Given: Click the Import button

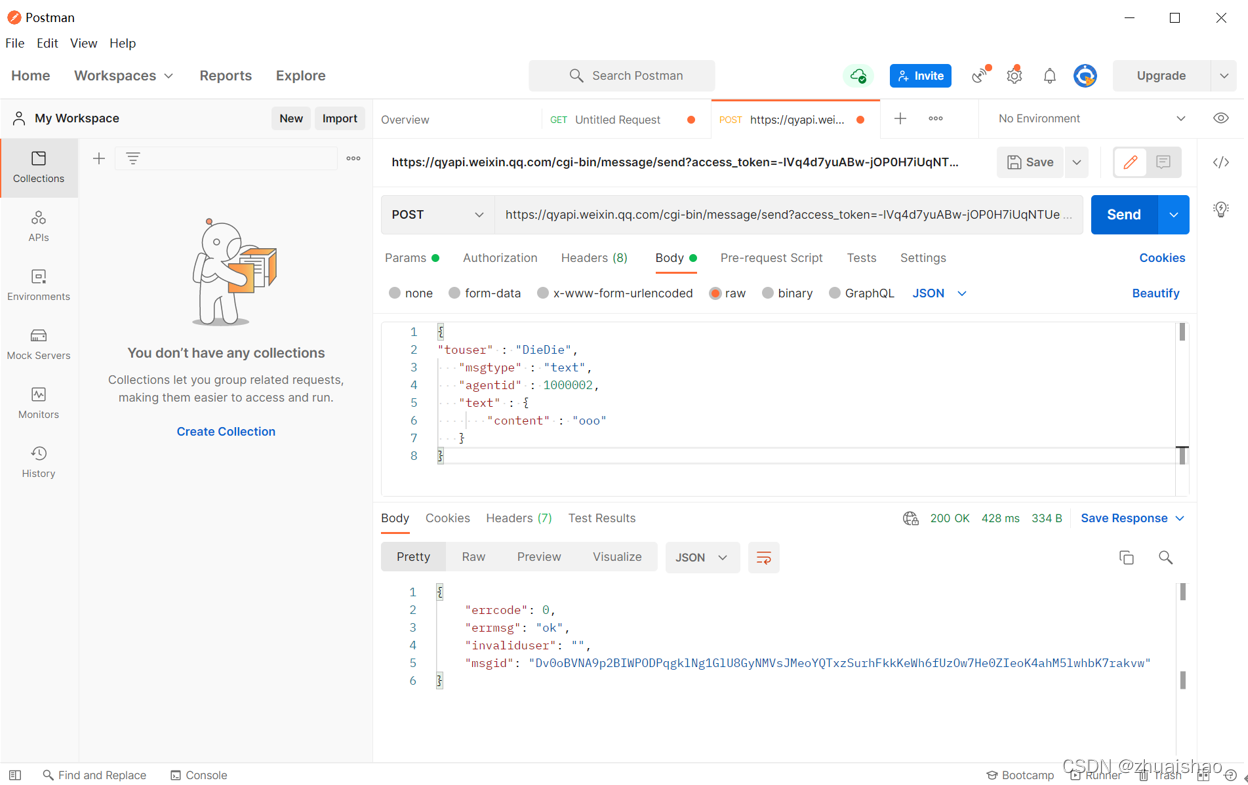Looking at the screenshot, I should (x=340, y=118).
